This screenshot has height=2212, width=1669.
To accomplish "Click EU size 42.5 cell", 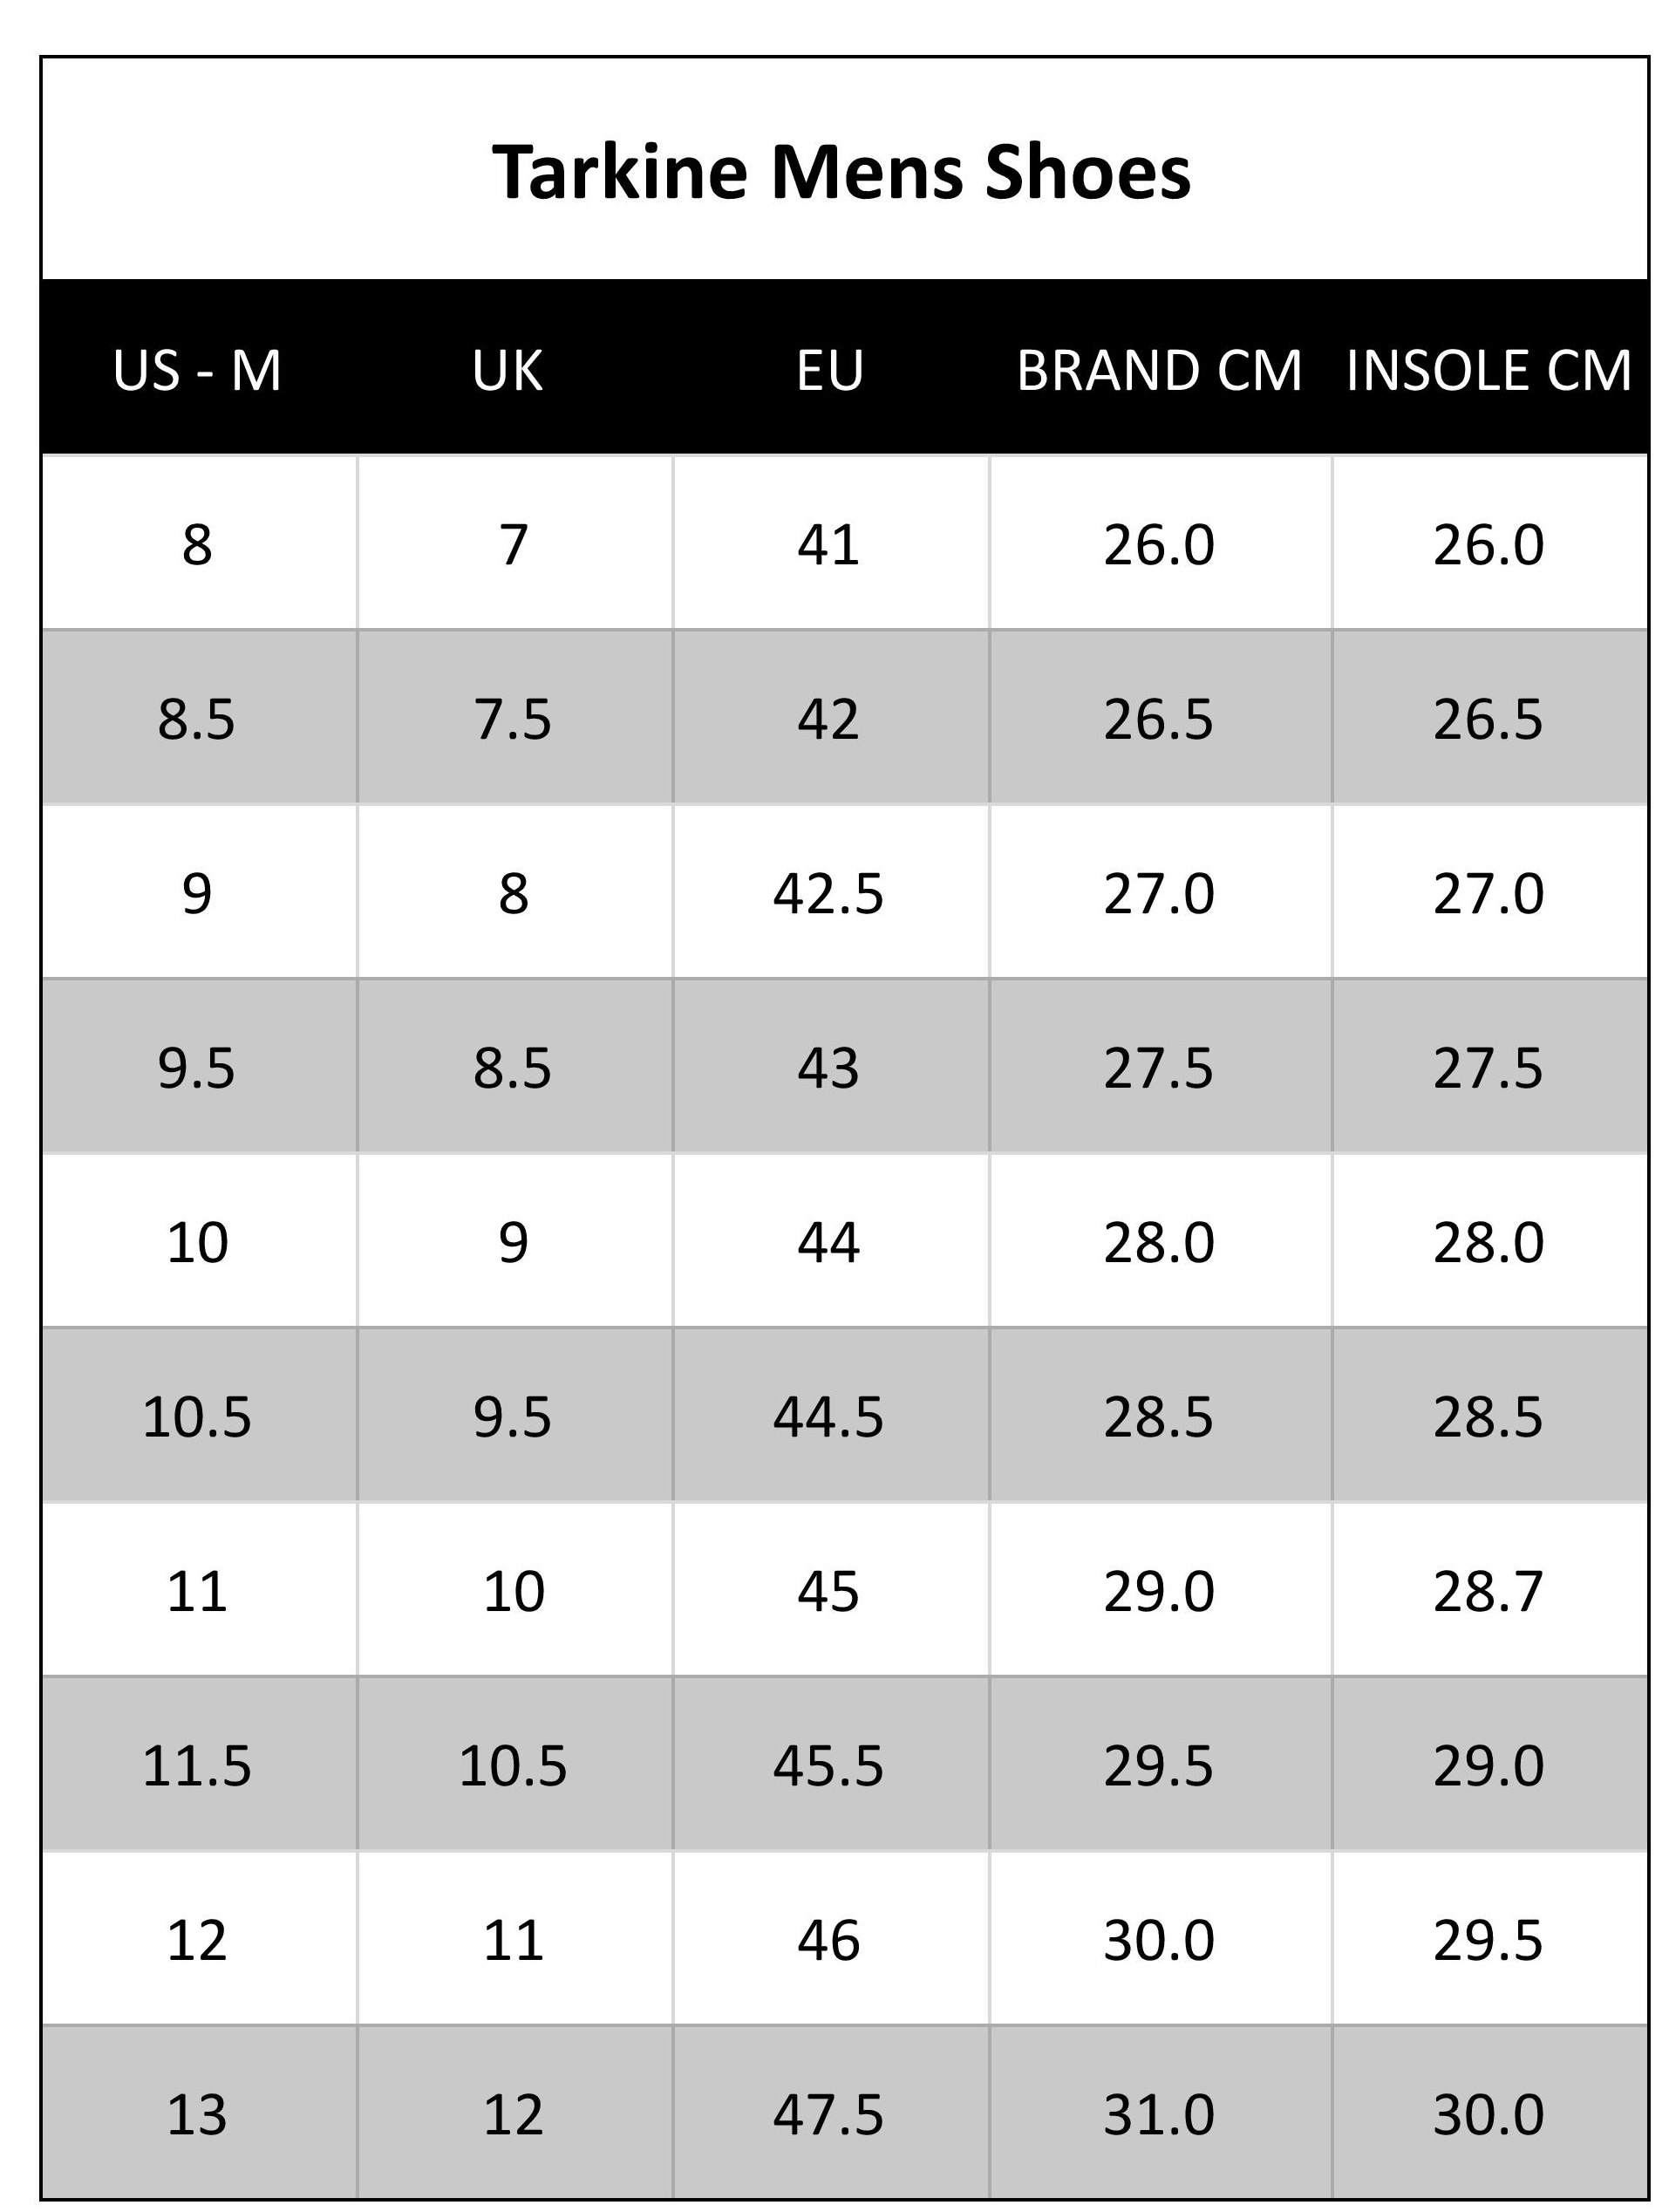I will pyautogui.click(x=831, y=892).
